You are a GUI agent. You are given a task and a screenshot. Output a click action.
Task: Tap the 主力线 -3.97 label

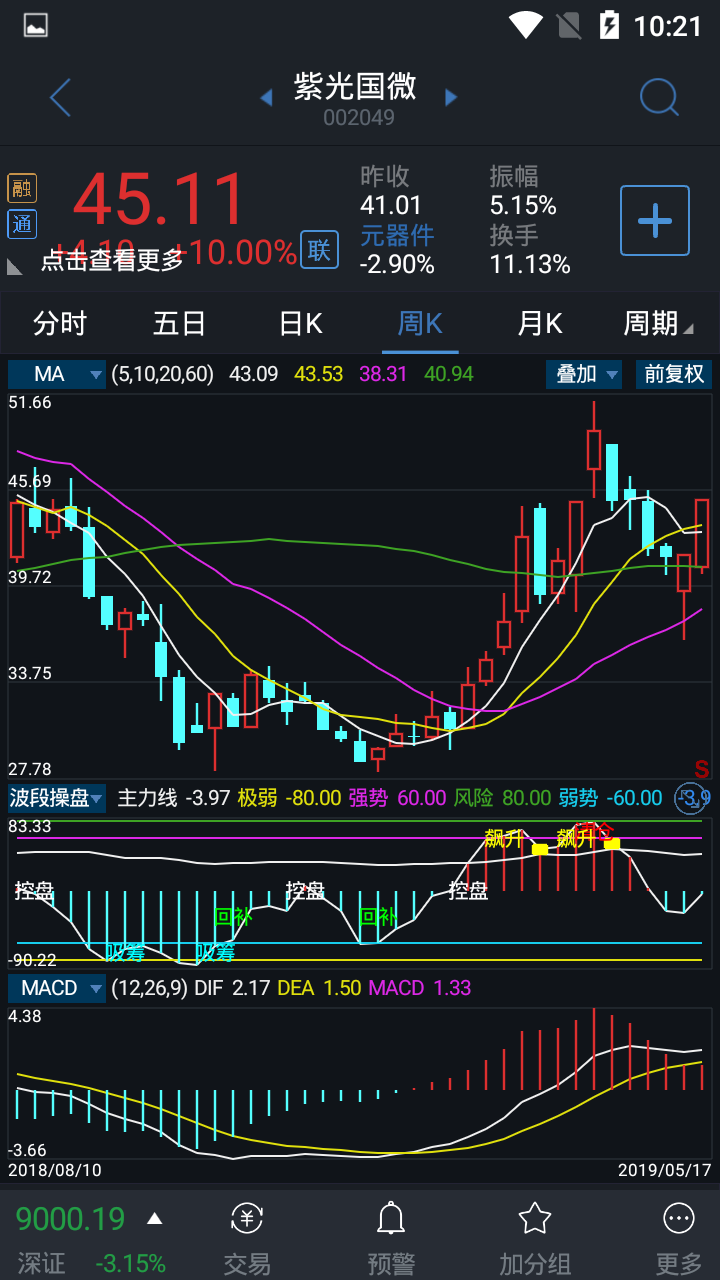tap(174, 798)
